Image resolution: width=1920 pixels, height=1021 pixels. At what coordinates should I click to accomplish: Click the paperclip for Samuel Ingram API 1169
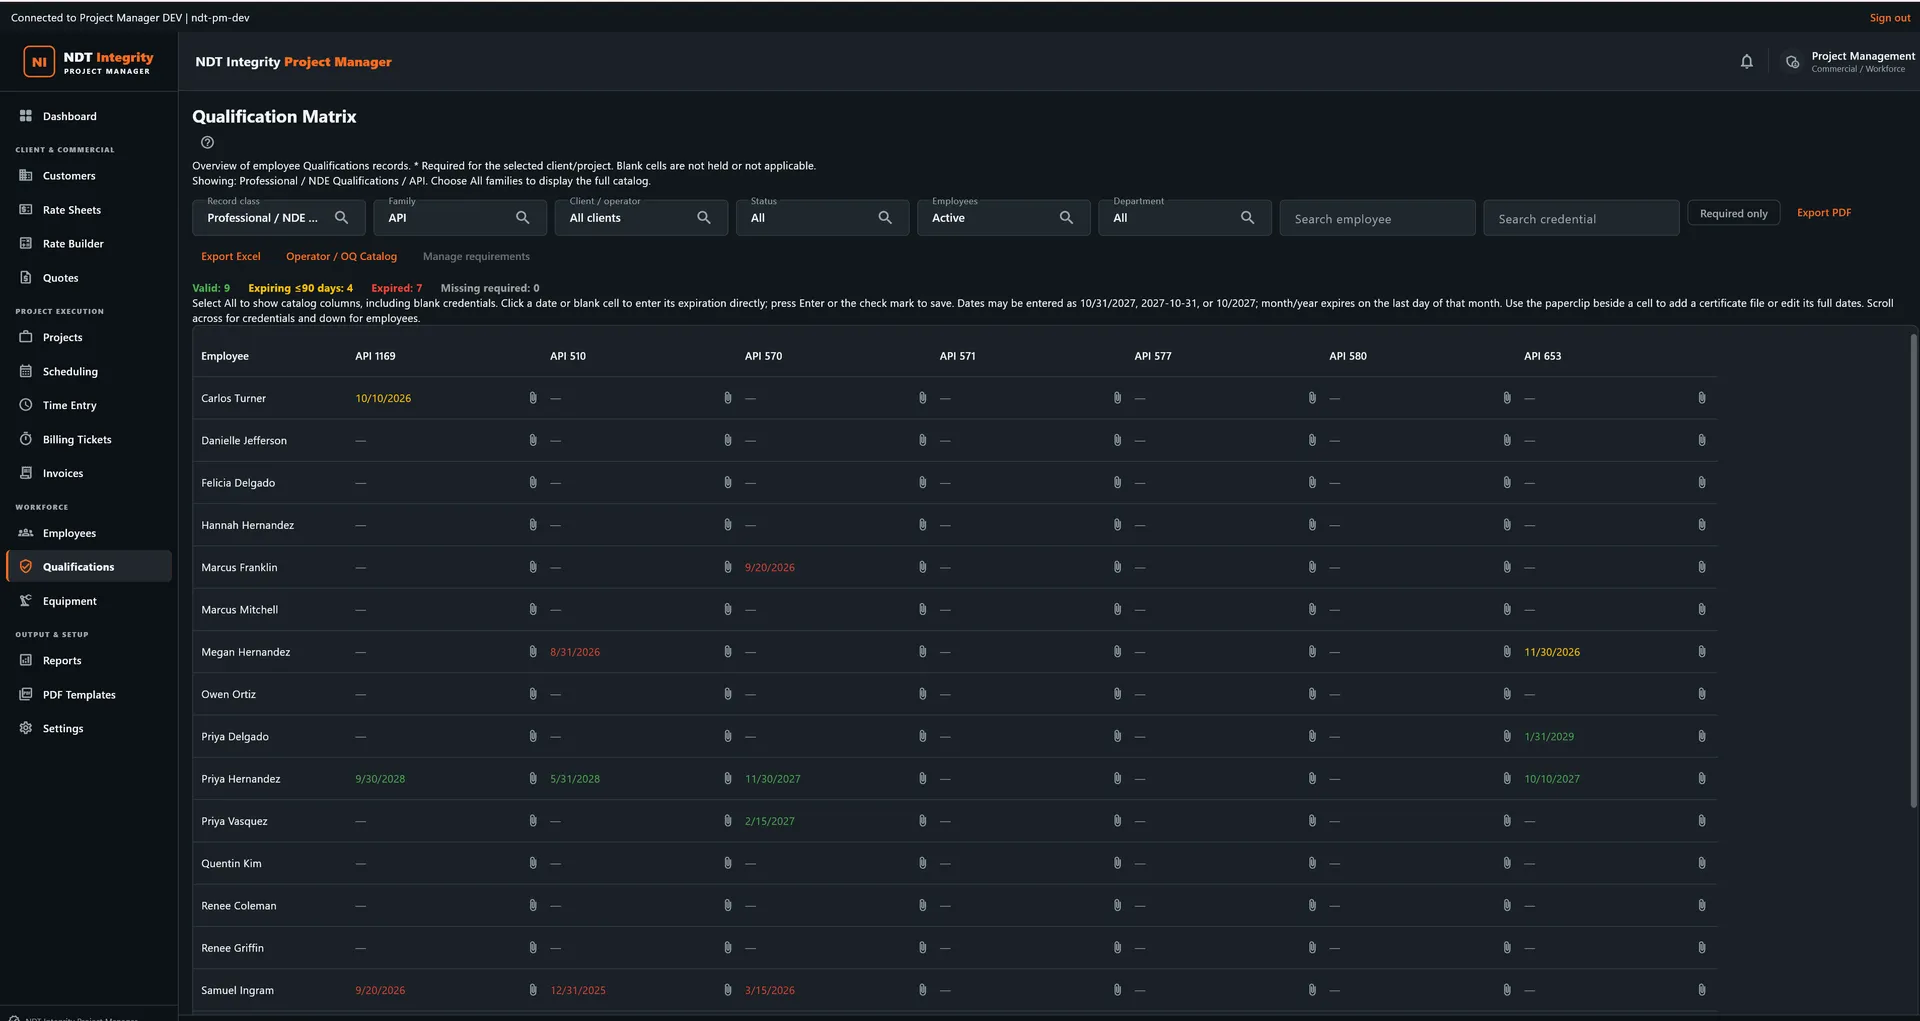(x=532, y=990)
